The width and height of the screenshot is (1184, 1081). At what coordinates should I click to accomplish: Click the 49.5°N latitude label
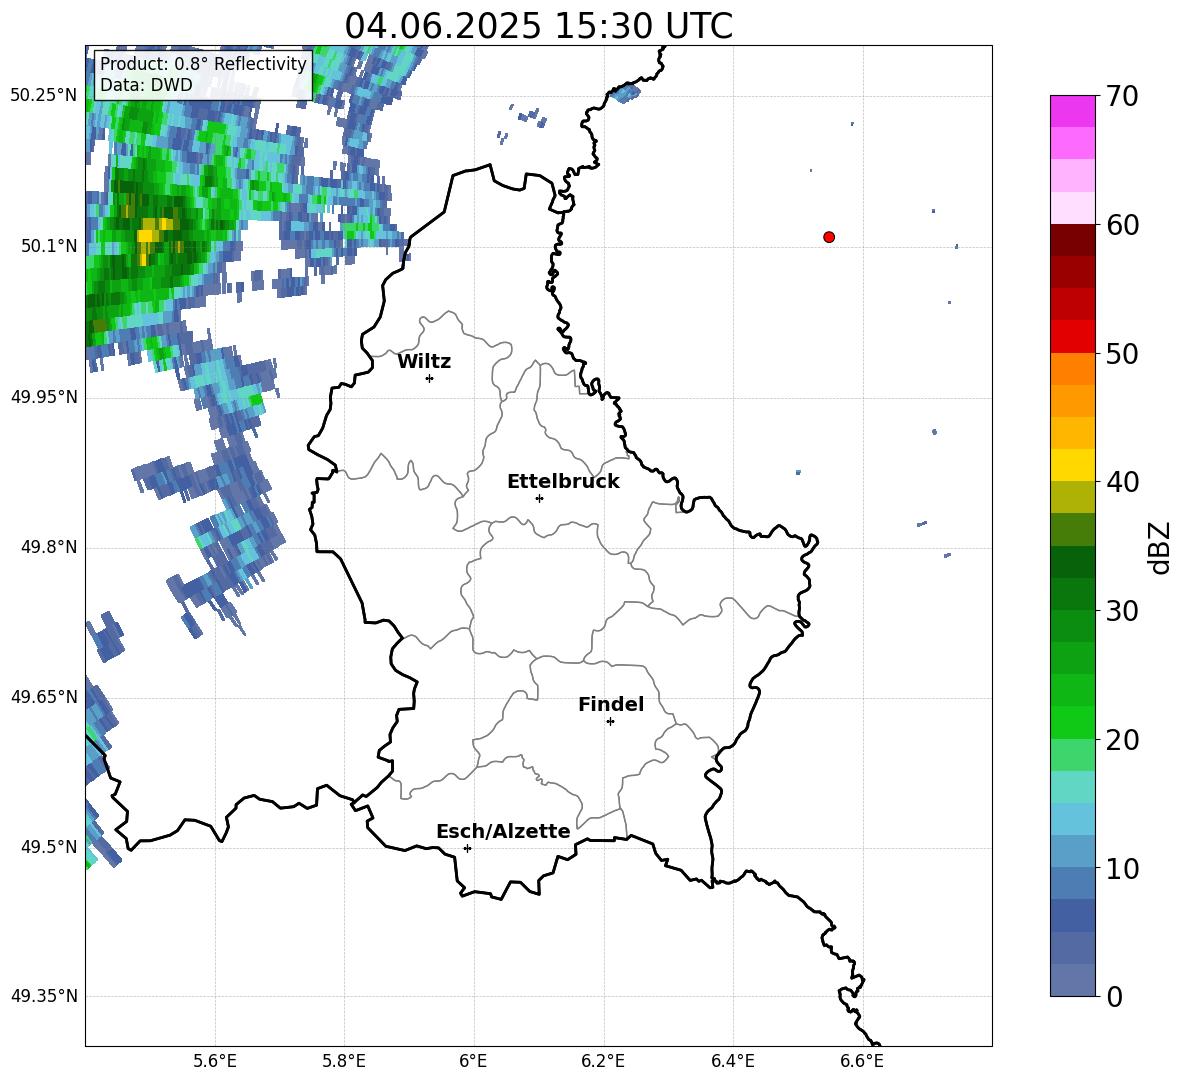pos(49,847)
